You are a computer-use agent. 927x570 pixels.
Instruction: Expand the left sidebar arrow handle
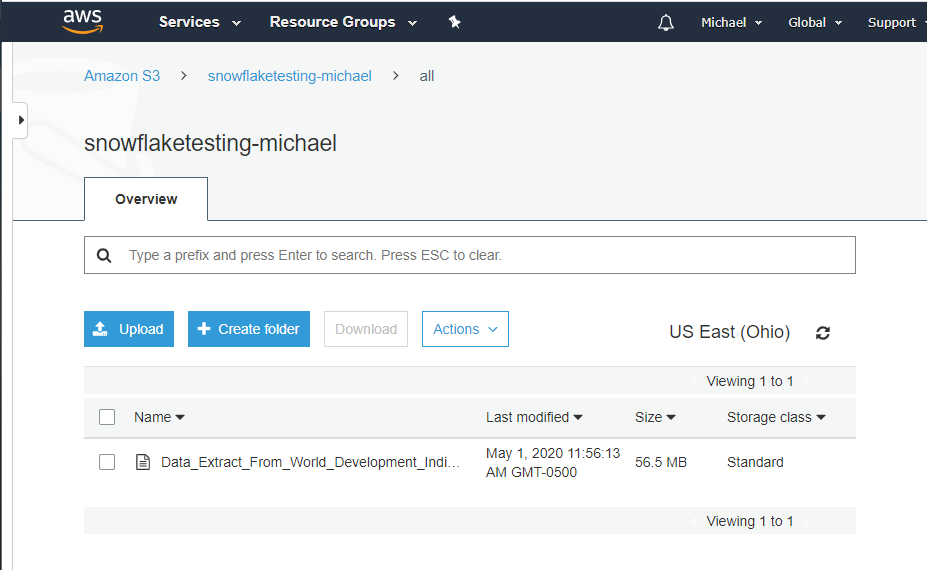pyautogui.click(x=21, y=120)
